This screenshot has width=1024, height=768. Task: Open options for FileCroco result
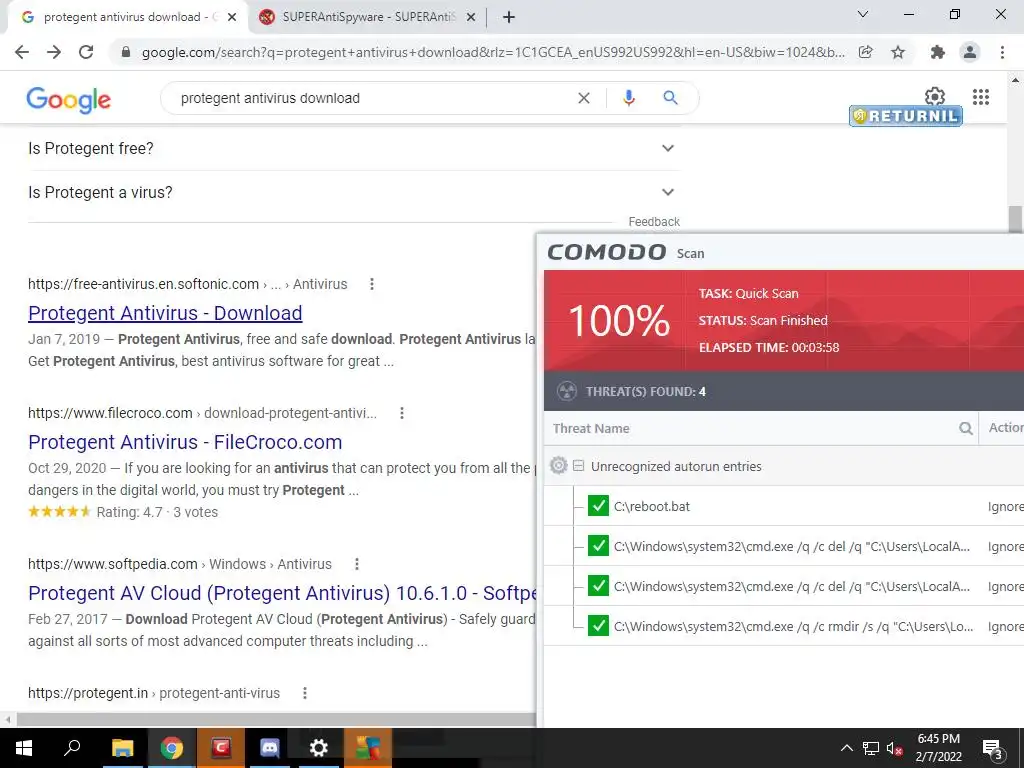point(402,413)
